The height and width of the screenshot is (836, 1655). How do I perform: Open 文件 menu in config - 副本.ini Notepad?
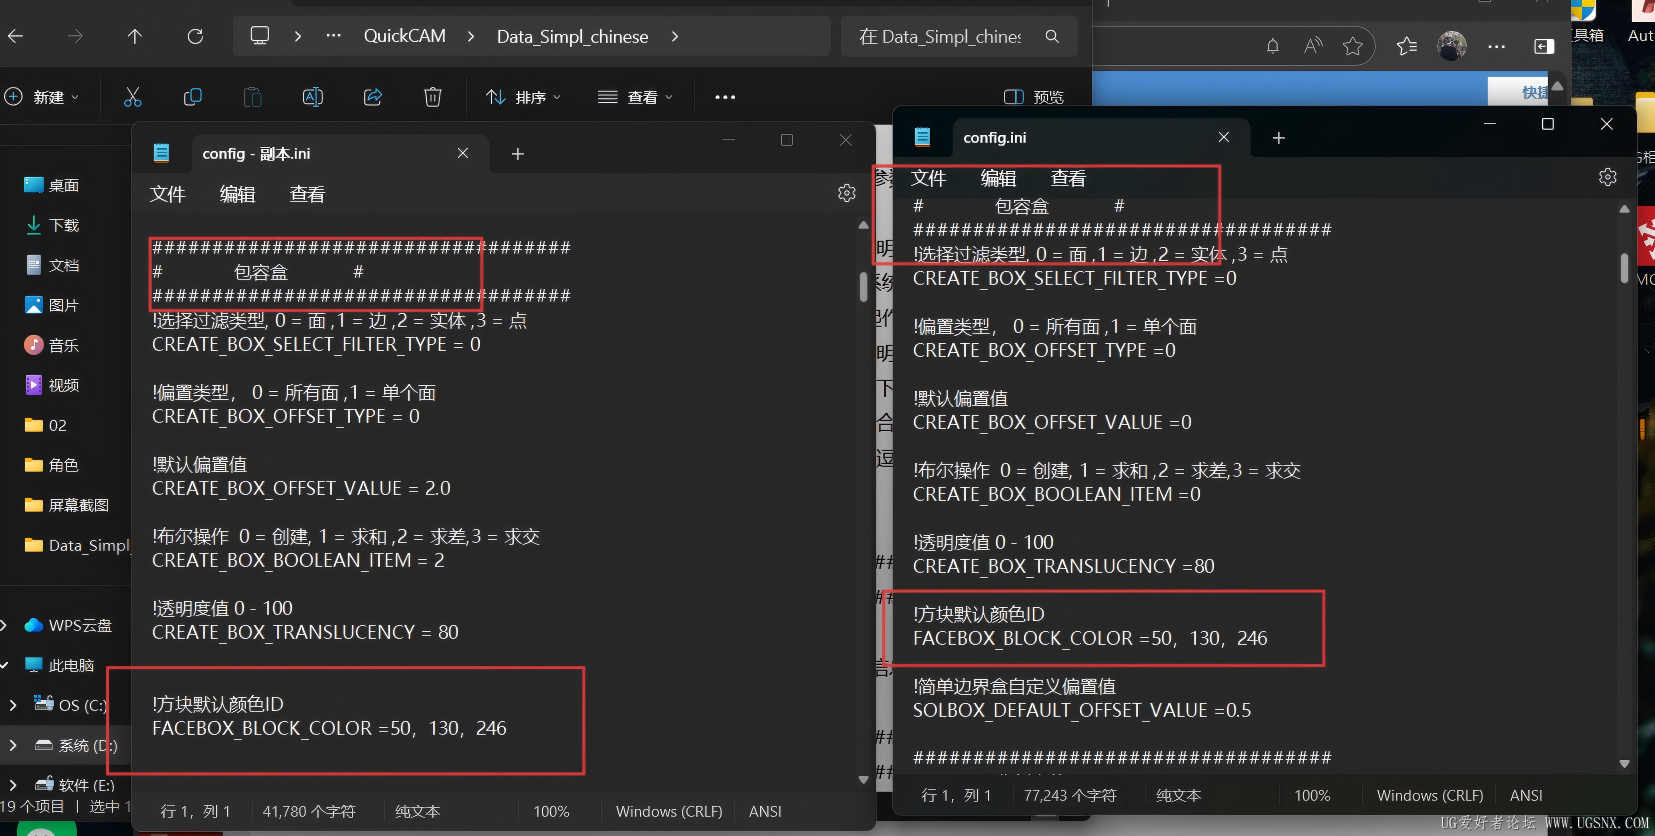coord(168,194)
